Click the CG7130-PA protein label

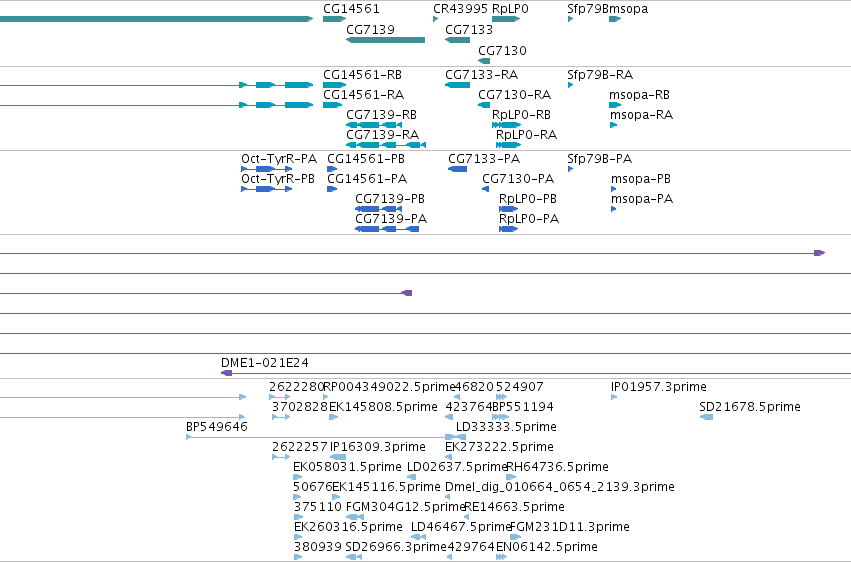pos(518,178)
